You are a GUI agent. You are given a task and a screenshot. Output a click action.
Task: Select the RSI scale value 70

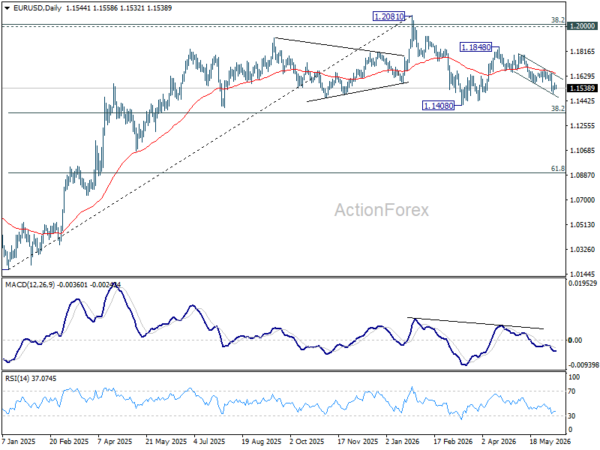573,391
